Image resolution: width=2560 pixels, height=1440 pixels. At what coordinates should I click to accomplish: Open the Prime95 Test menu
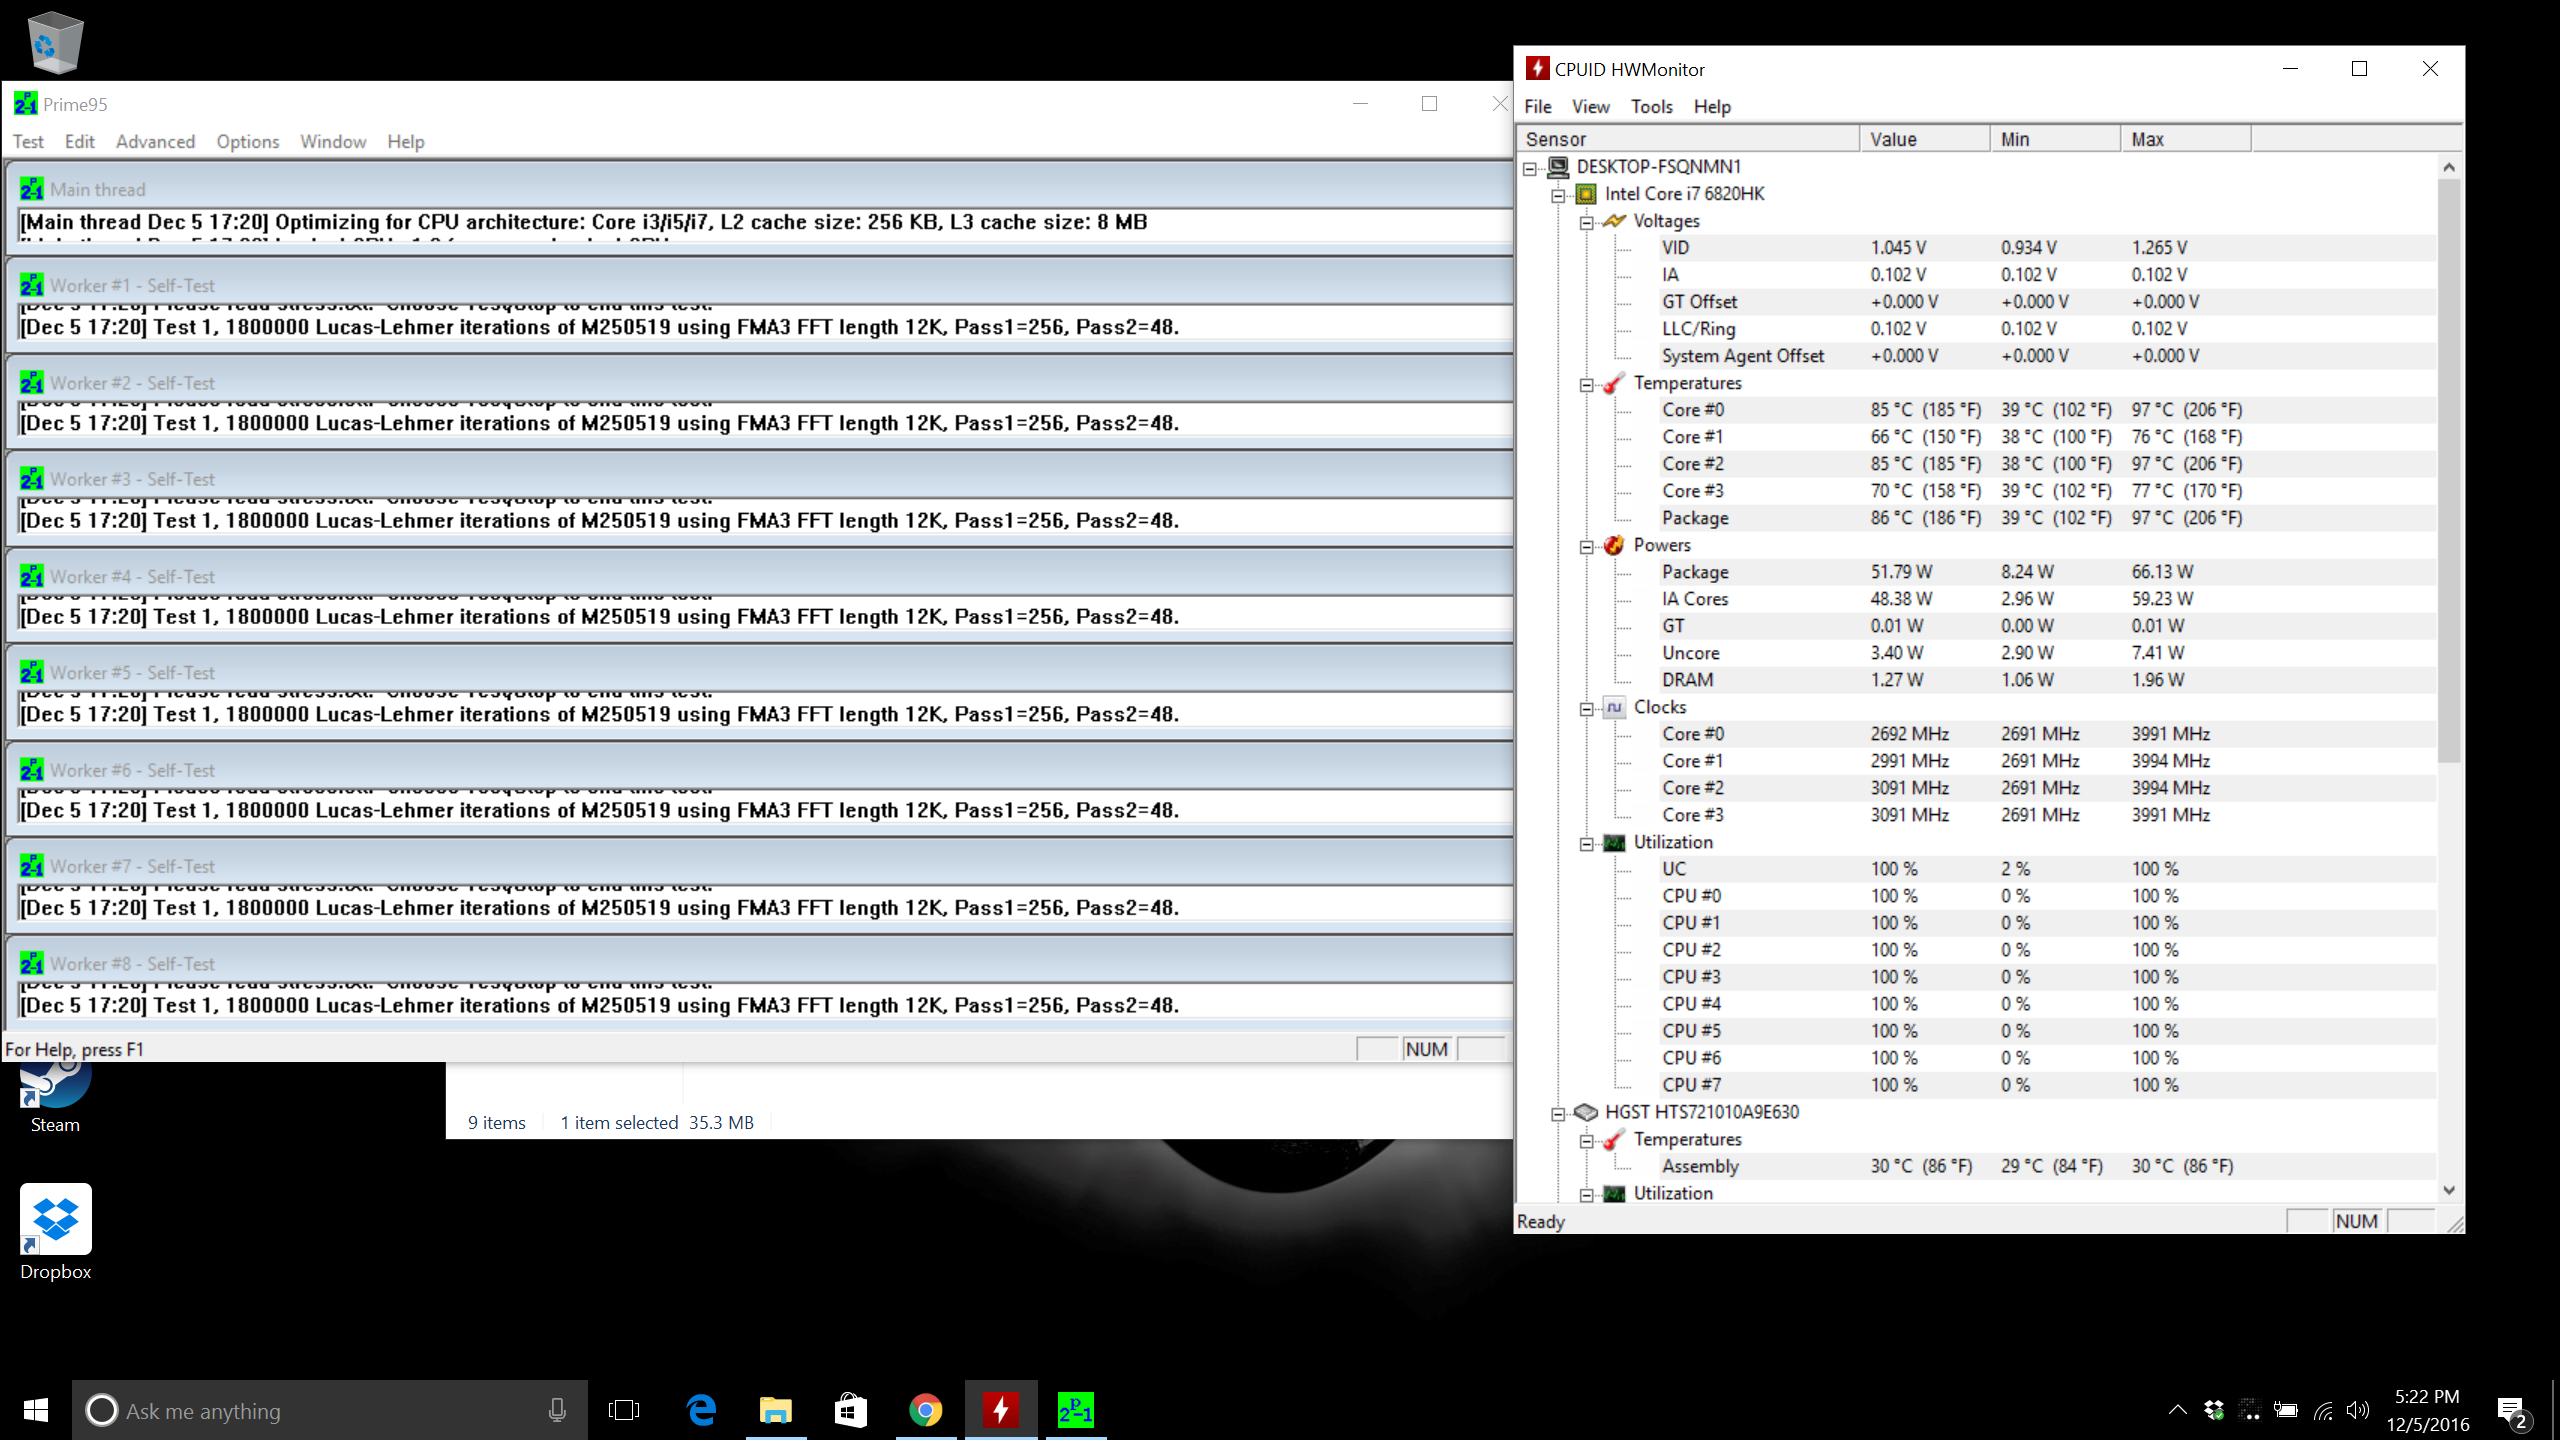point(28,141)
